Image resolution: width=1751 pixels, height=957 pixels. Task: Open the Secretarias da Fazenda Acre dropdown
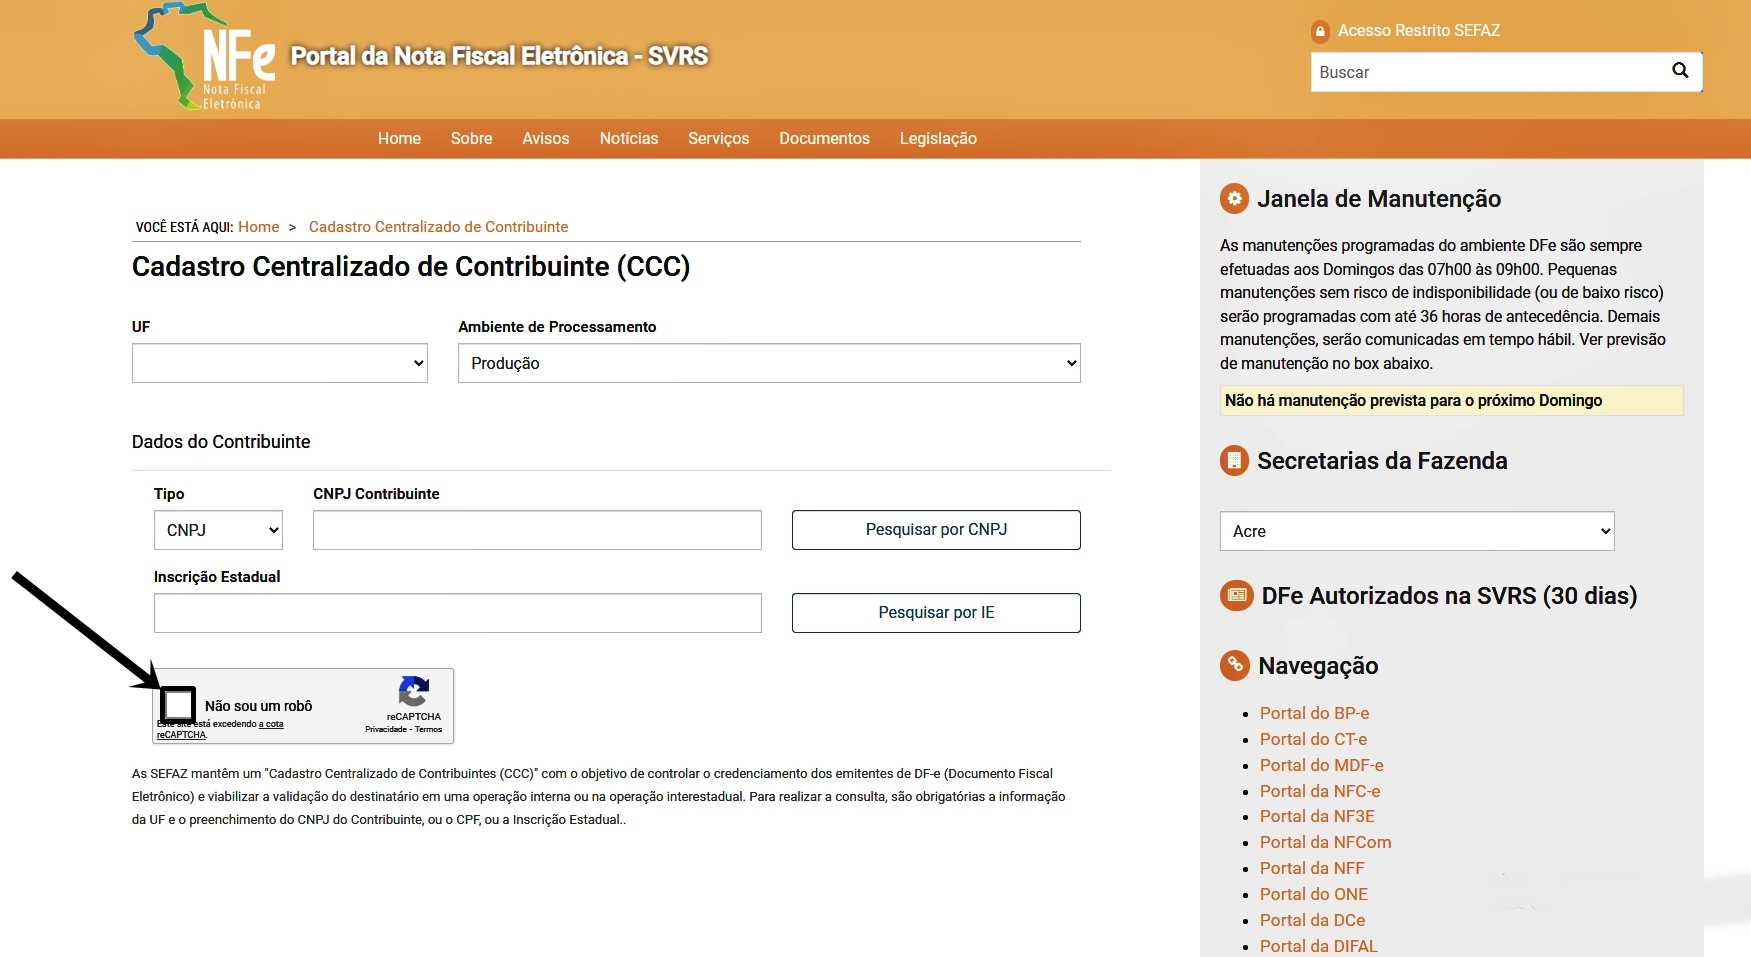click(1417, 531)
